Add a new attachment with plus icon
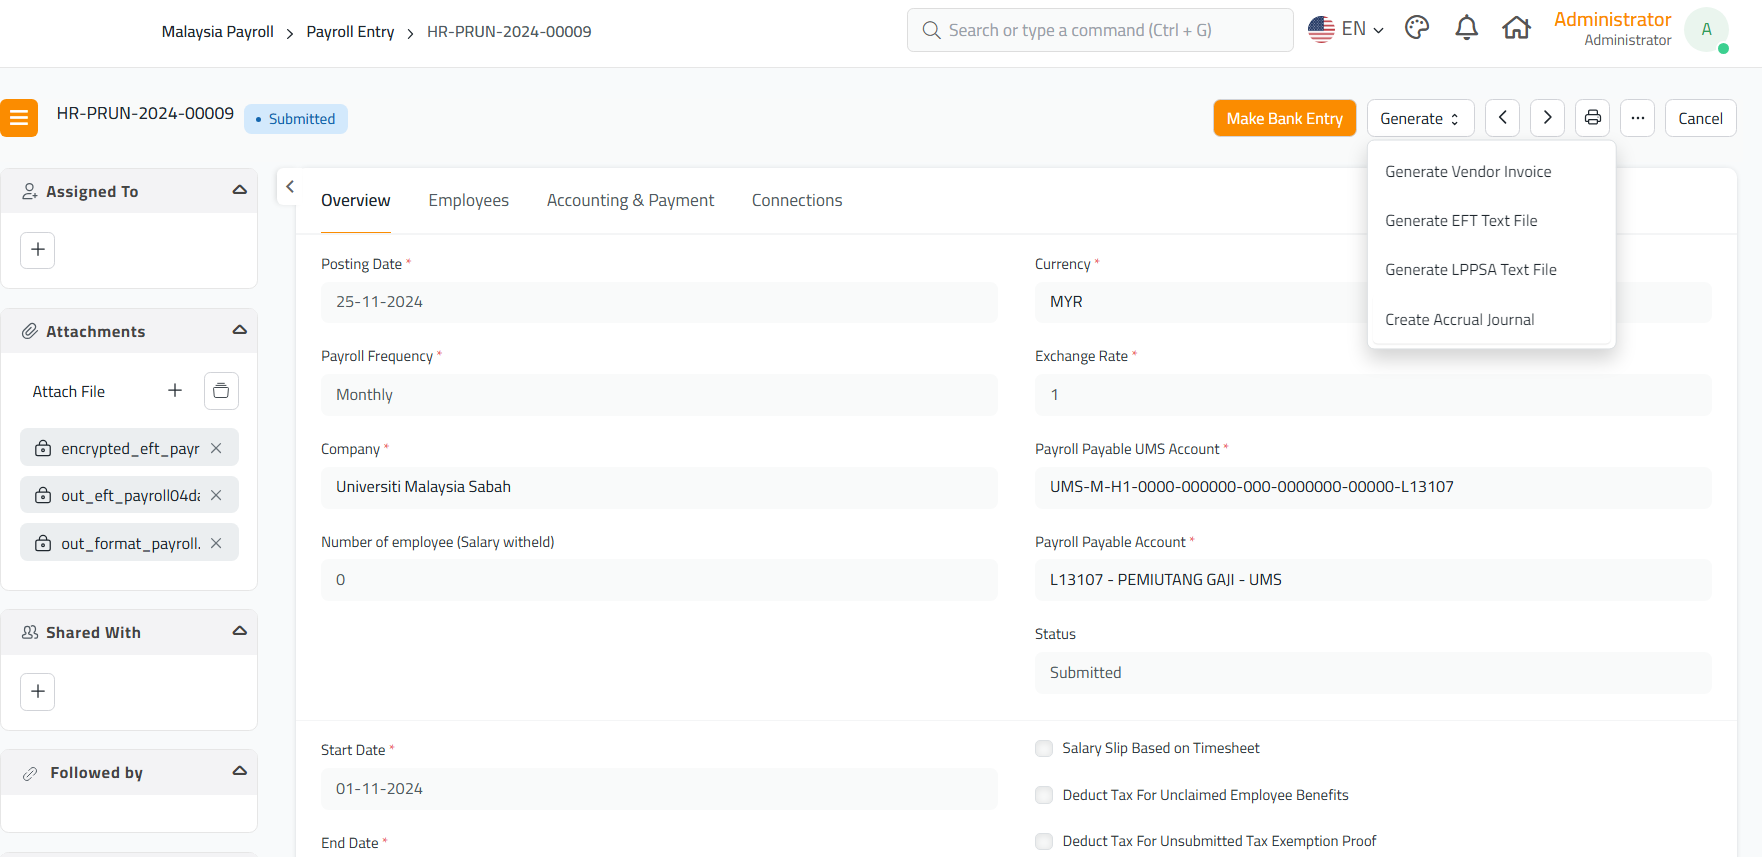The width and height of the screenshot is (1762, 857). click(x=175, y=391)
